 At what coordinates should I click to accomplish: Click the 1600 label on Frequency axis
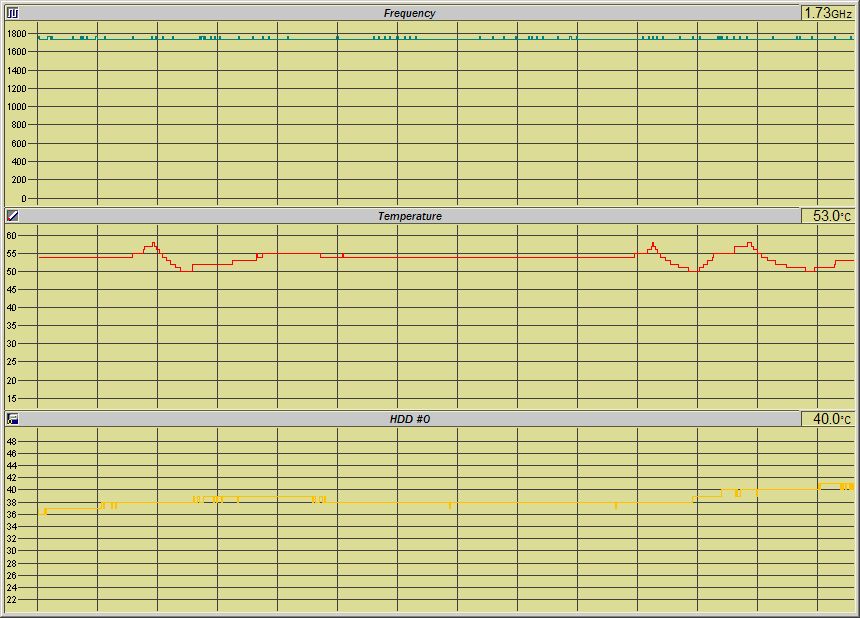click(x=16, y=52)
